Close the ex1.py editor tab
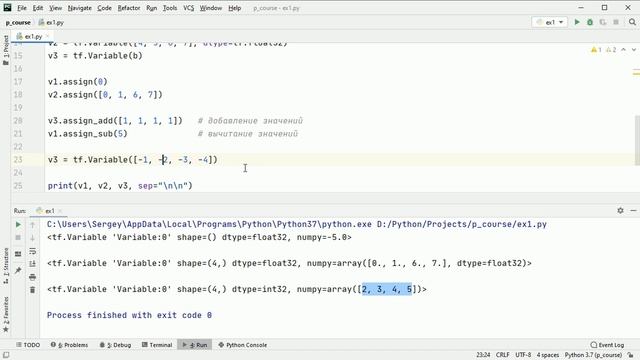Image resolution: width=640 pixels, height=360 pixels. coord(47,36)
